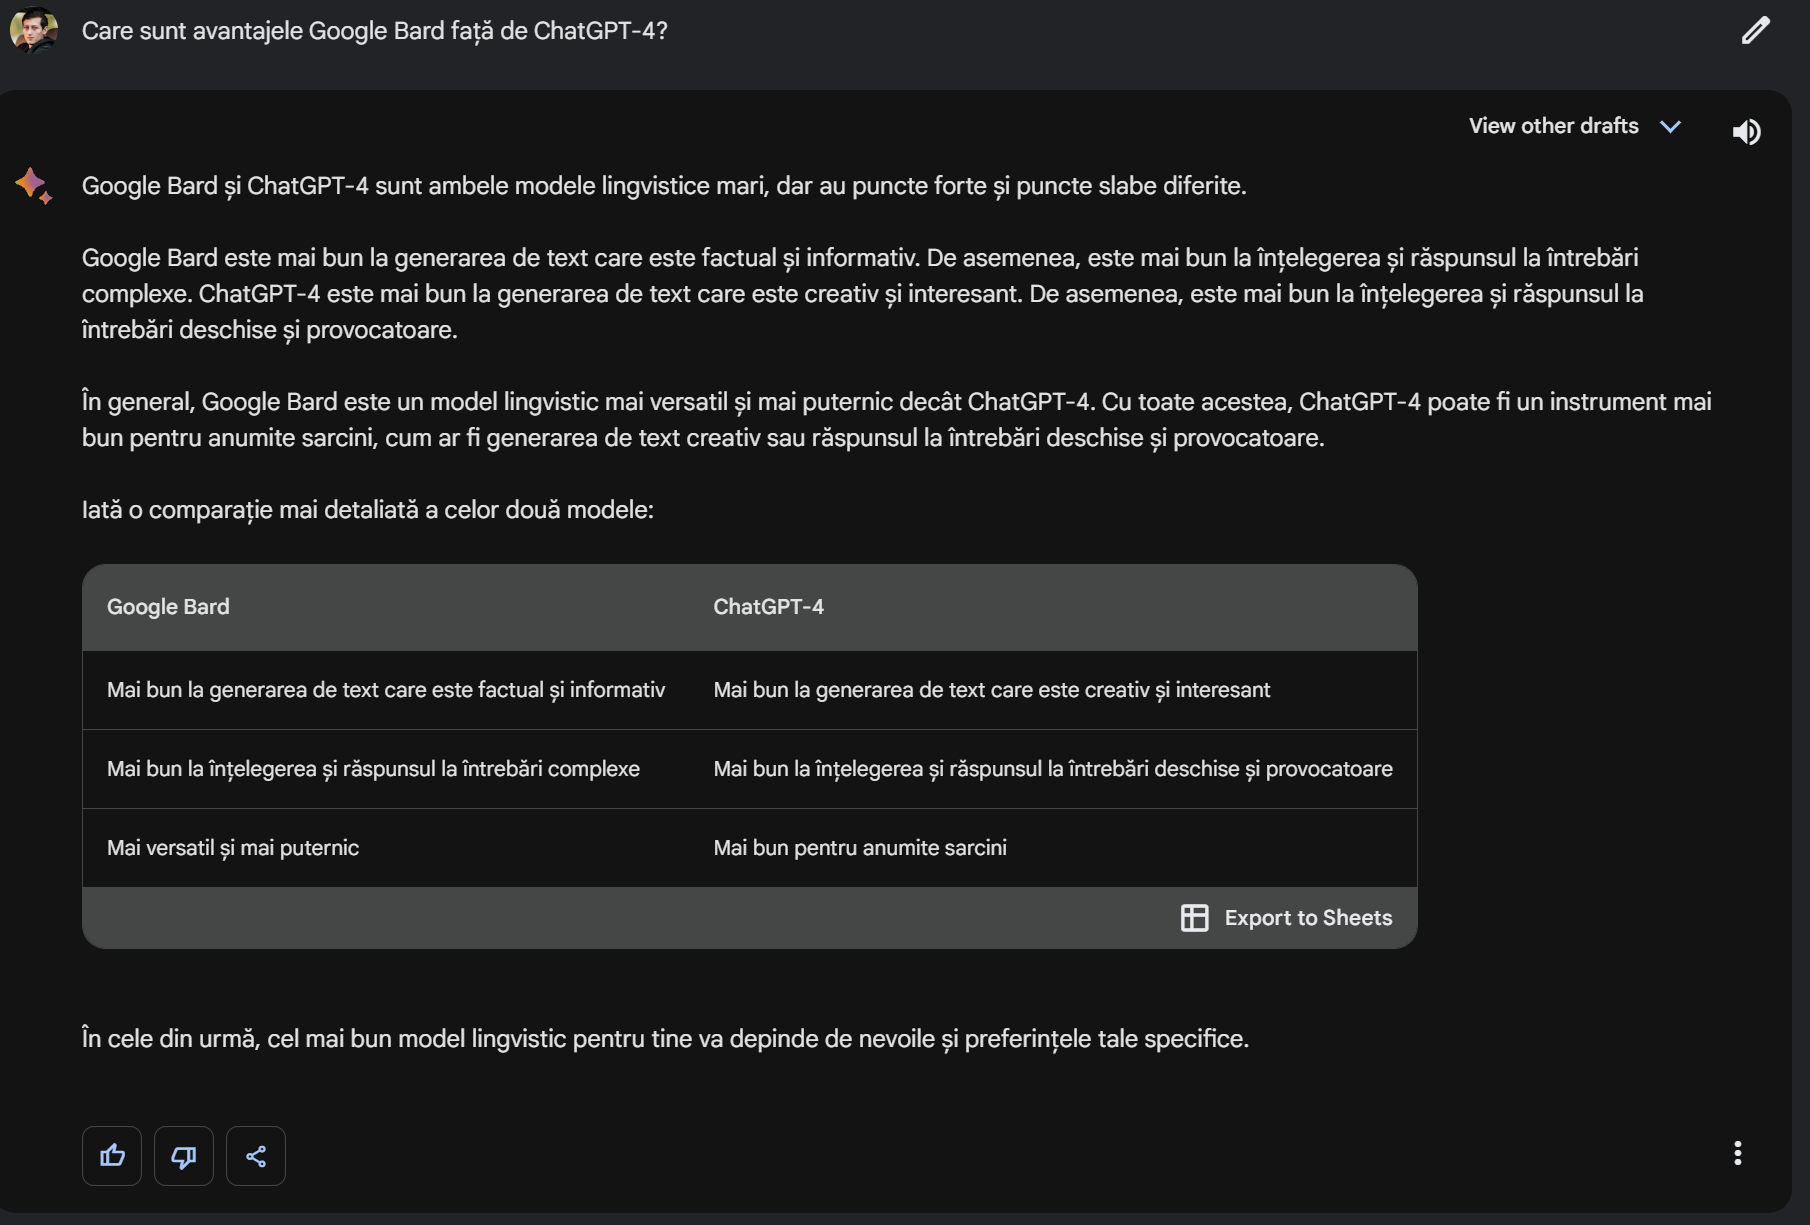Click the edit prompt pencil icon

1755,31
